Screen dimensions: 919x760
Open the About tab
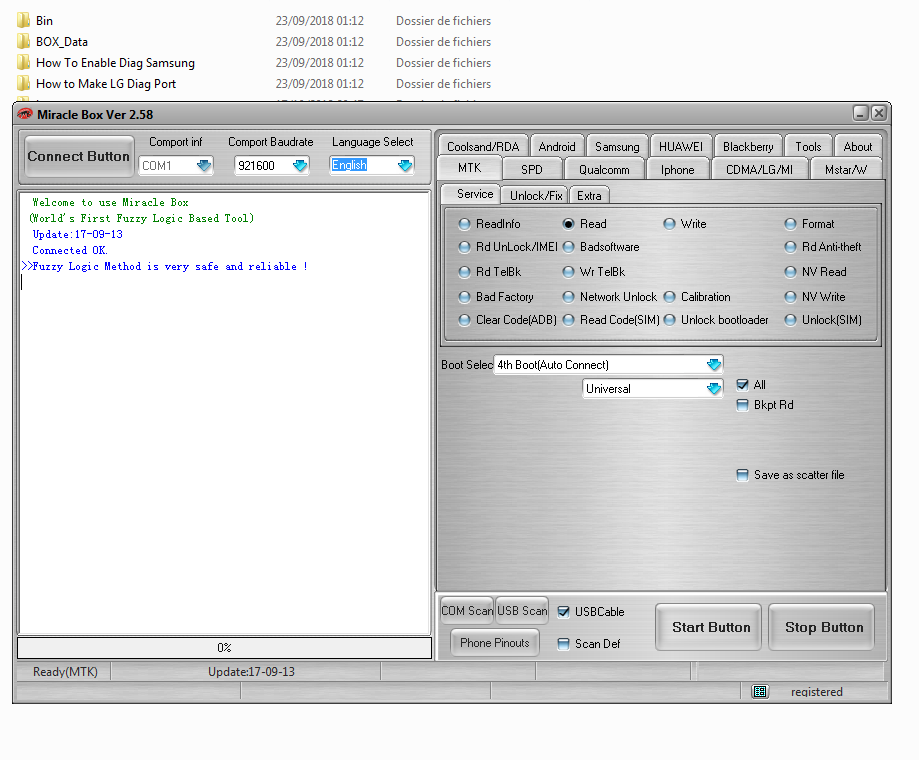857,146
